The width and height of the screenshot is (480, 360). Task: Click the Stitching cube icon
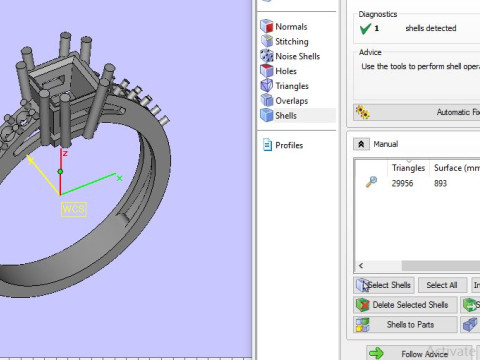tap(267, 41)
